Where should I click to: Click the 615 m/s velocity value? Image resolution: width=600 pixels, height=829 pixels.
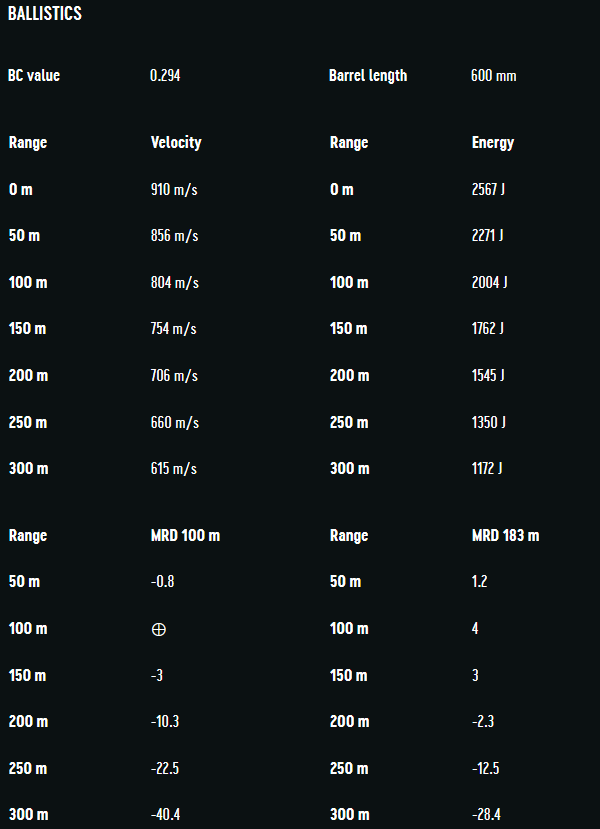tap(174, 469)
